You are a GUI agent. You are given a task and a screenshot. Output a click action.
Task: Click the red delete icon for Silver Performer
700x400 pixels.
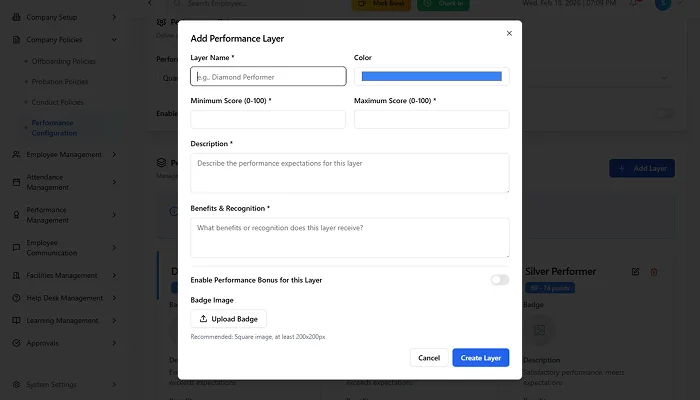[x=654, y=272]
